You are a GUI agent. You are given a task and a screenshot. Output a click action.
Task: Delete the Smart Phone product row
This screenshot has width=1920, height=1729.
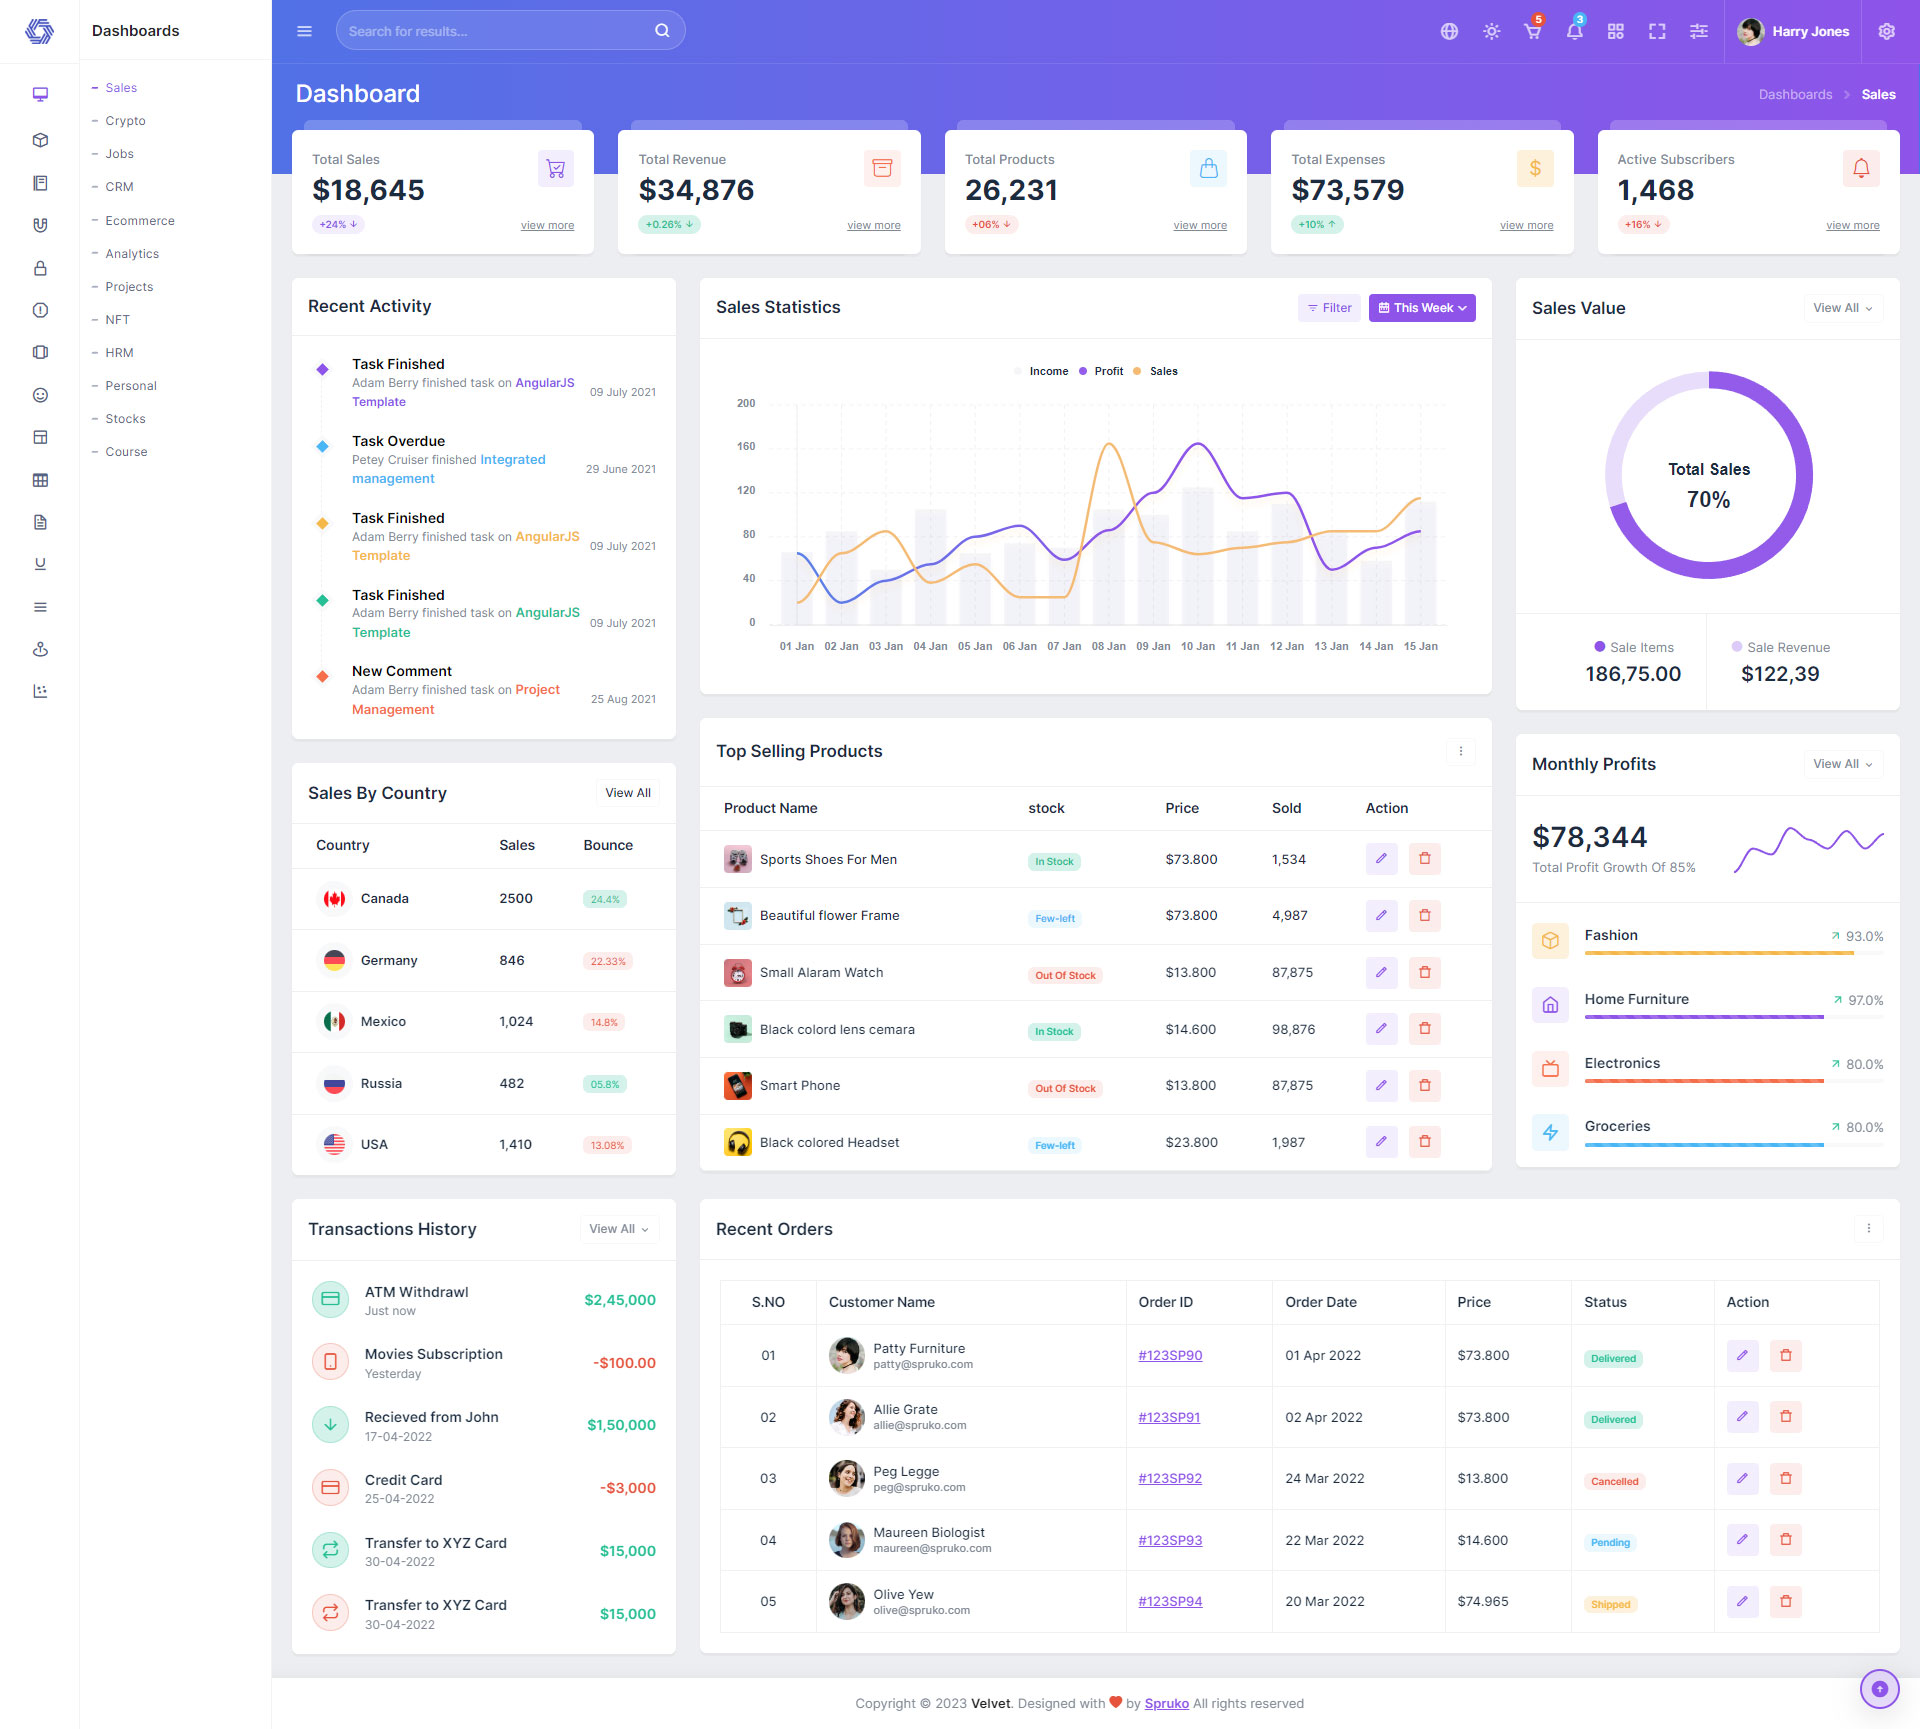1424,1085
